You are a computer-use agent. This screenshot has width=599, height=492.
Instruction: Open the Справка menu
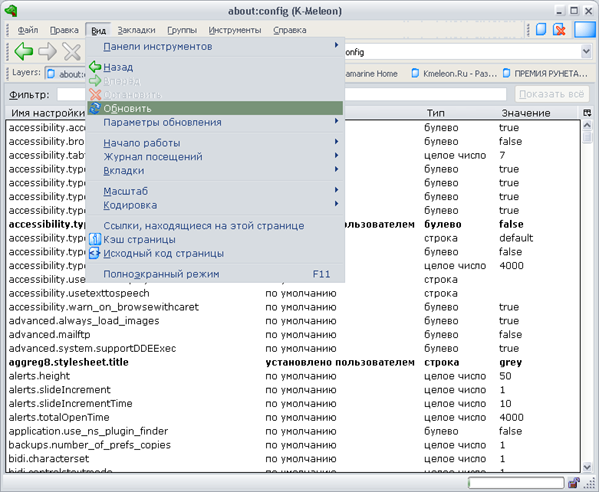click(290, 30)
